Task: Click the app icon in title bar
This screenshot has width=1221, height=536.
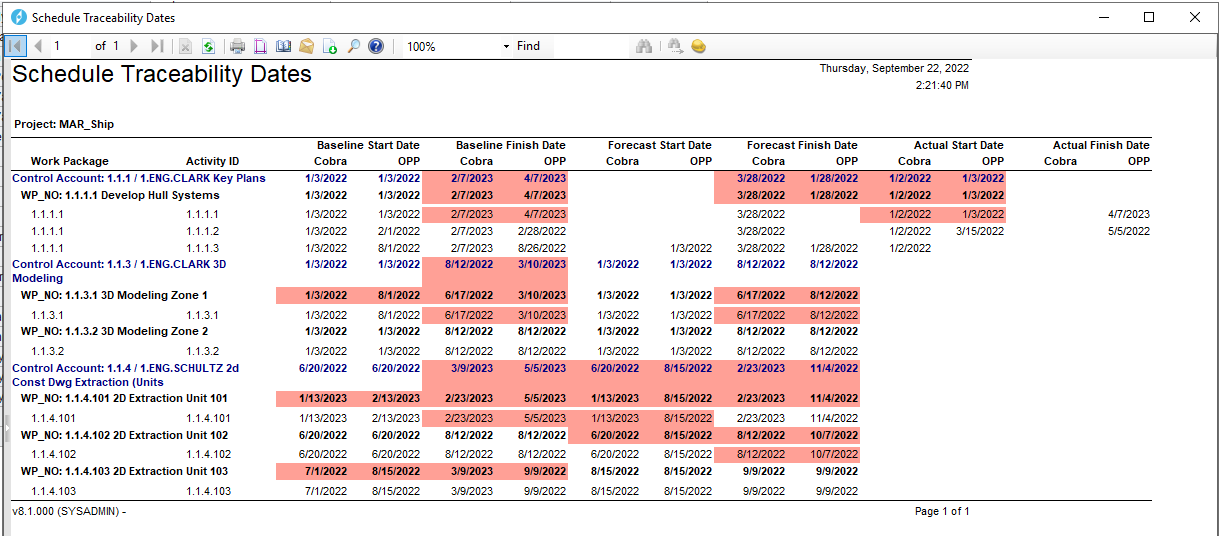Action: 18,17
